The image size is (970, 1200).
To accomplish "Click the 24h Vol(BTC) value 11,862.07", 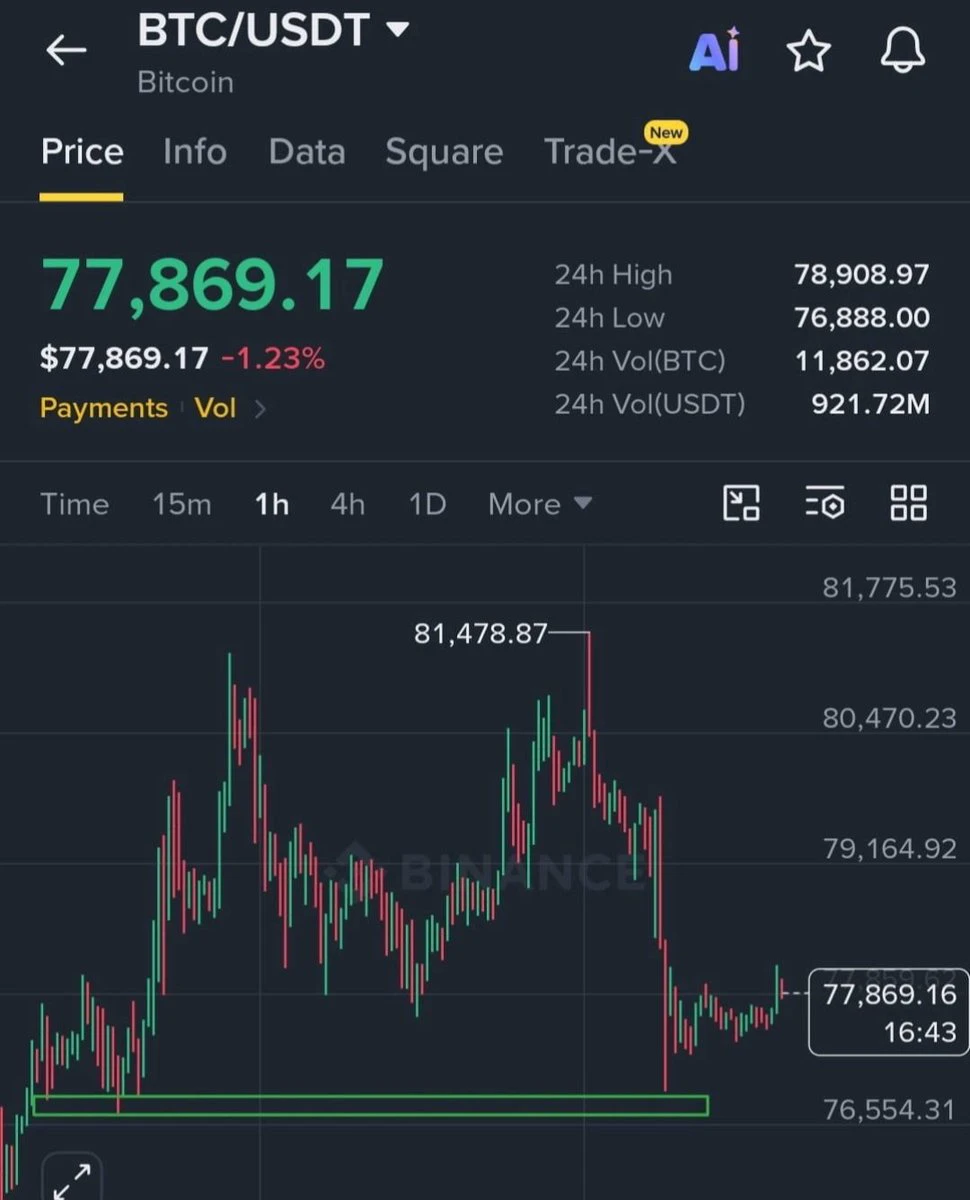I will click(862, 361).
